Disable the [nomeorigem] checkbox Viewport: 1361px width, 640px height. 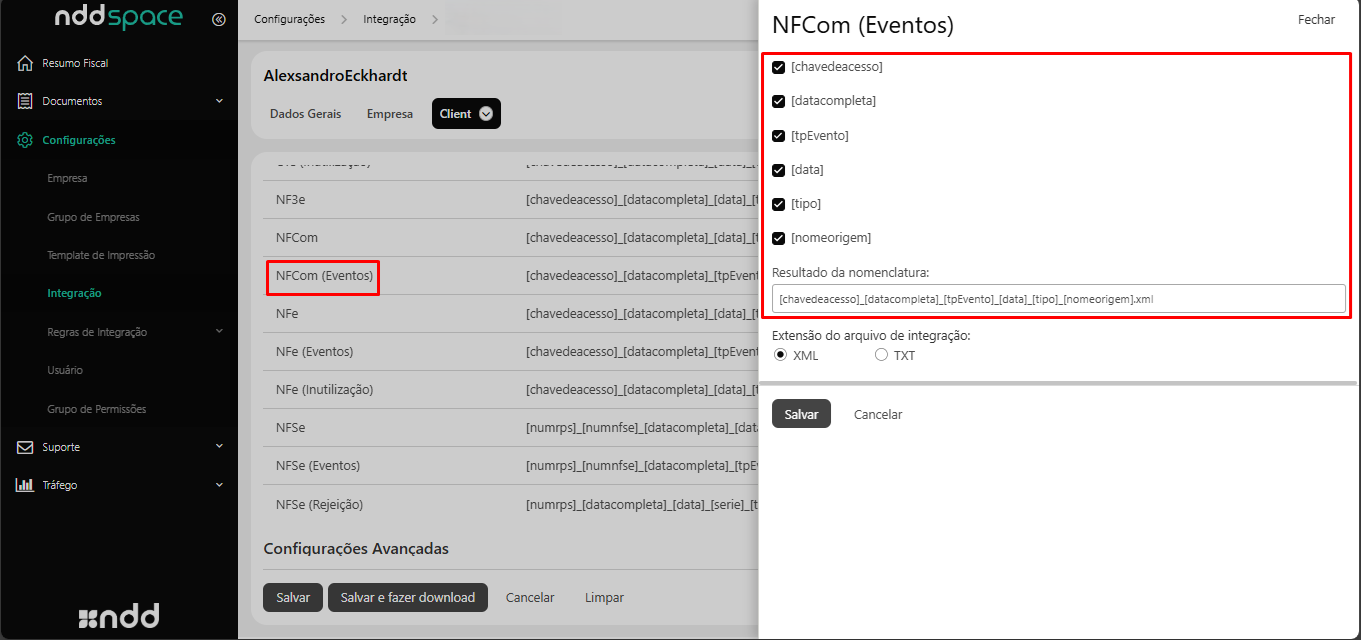point(779,238)
